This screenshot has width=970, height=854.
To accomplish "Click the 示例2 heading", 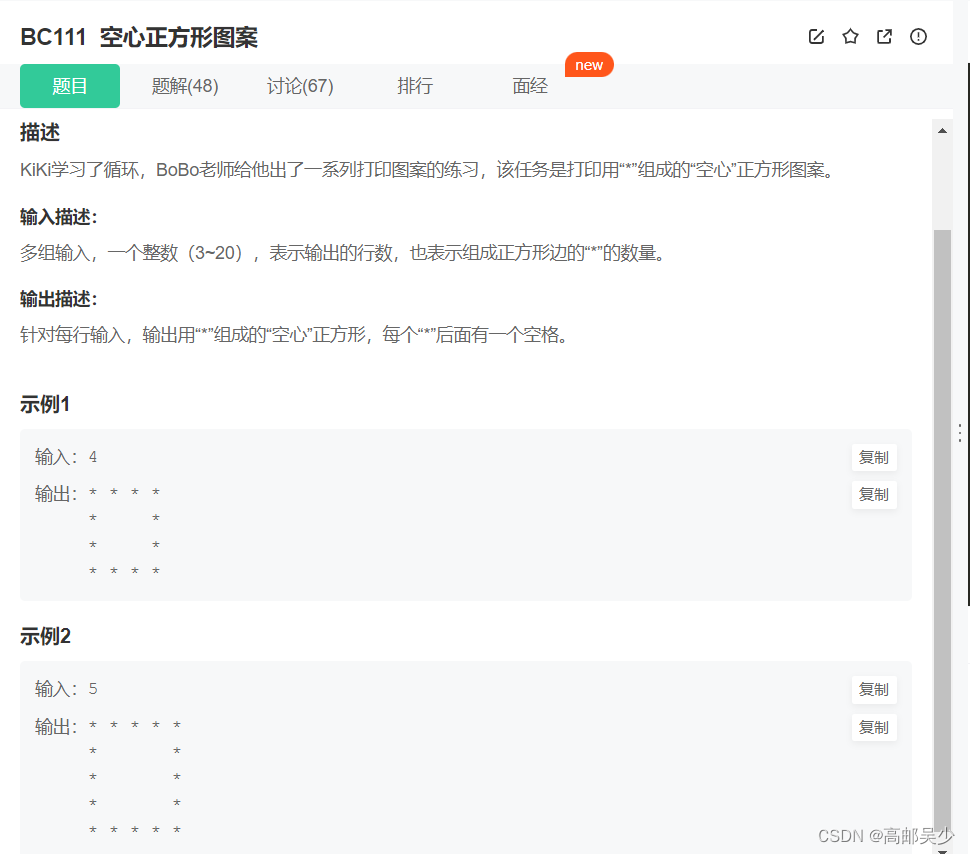I will (45, 636).
